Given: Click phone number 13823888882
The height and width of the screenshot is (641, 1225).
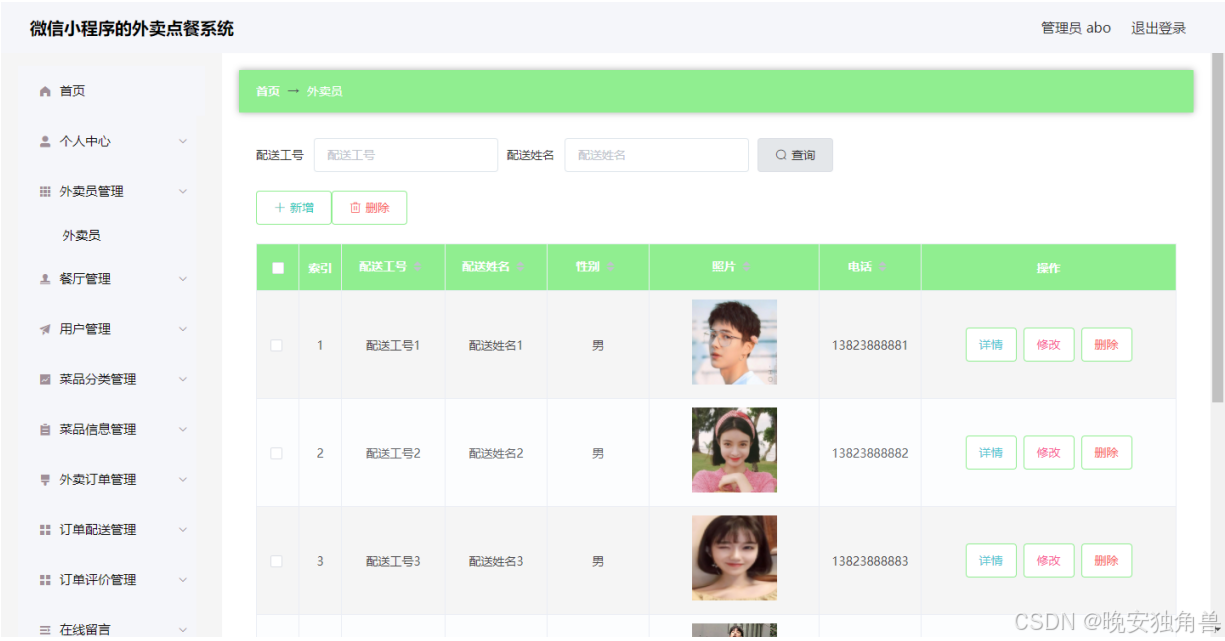Looking at the screenshot, I should tap(870, 454).
